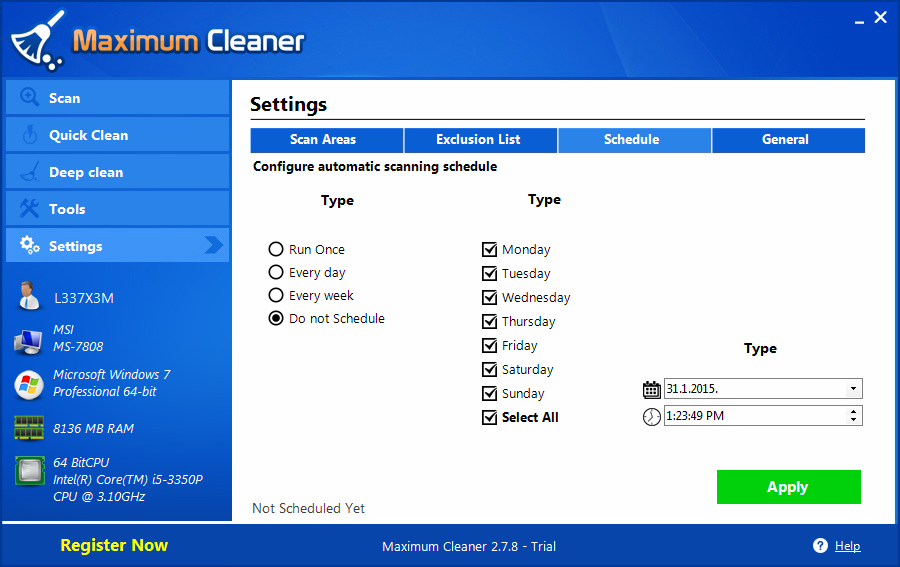This screenshot has width=900, height=567.
Task: Open the Deep clean section
Action: [x=117, y=172]
